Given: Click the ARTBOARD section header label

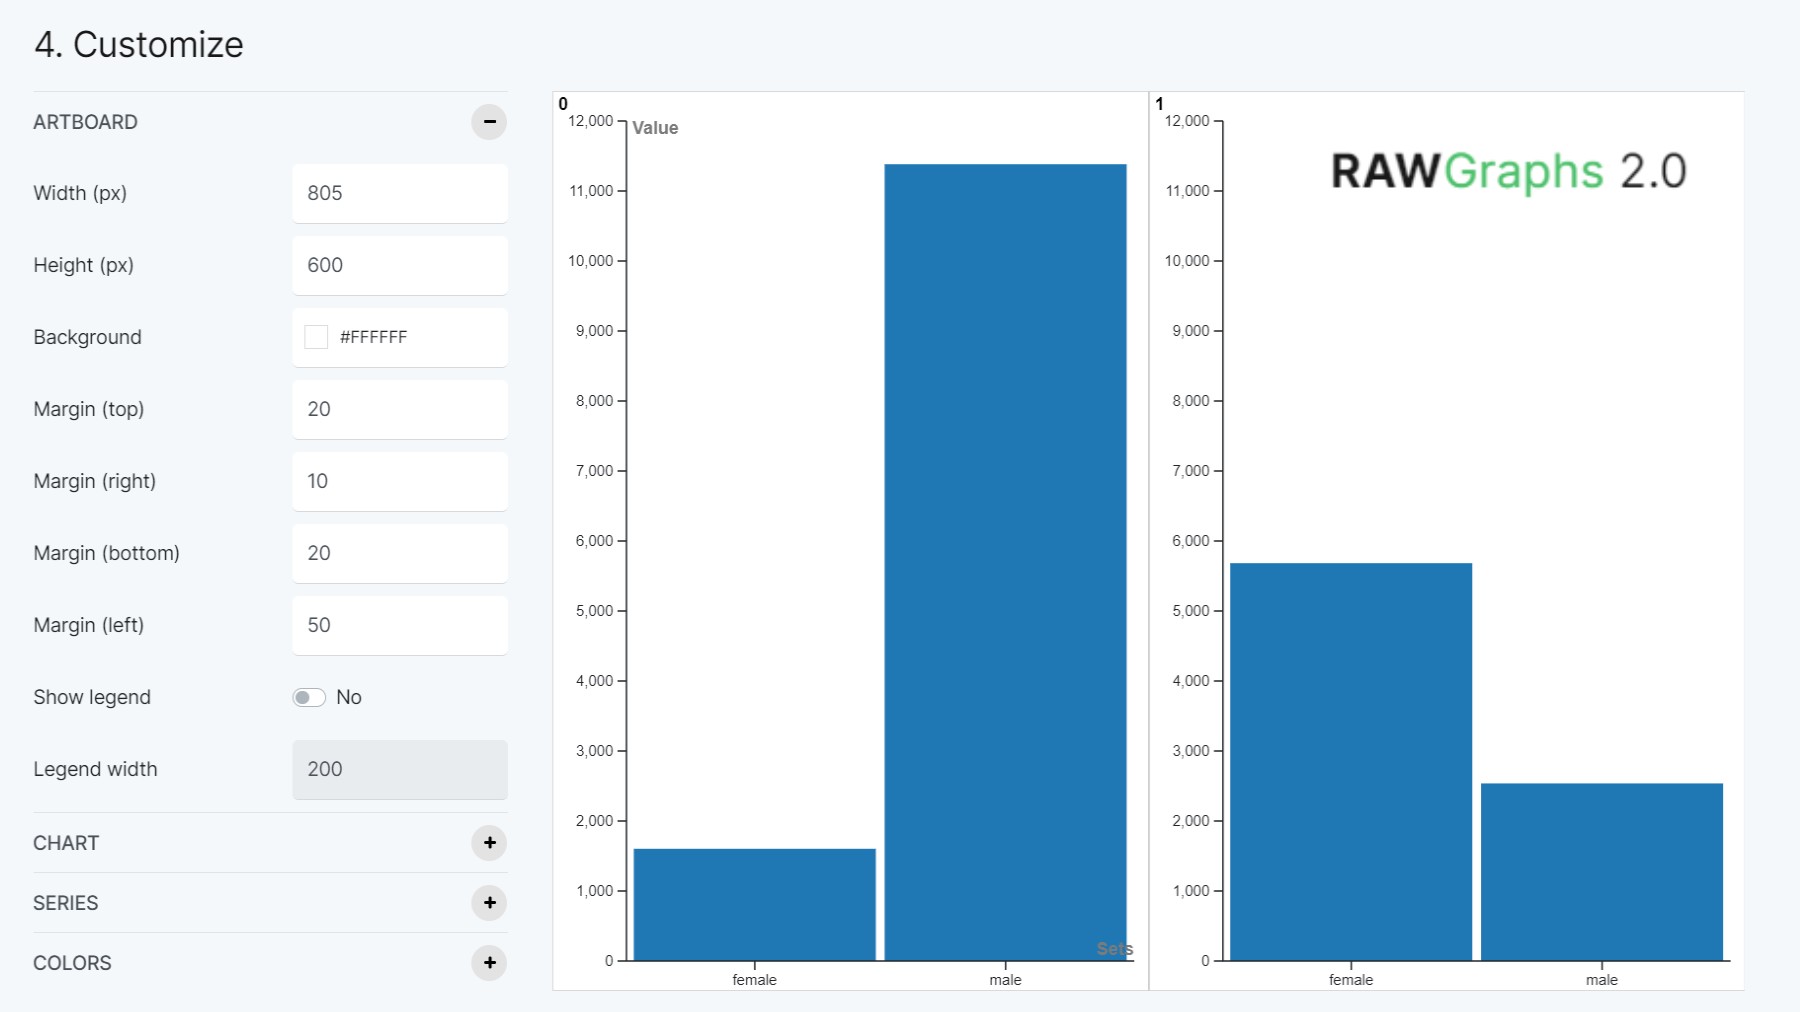Looking at the screenshot, I should tap(86, 122).
